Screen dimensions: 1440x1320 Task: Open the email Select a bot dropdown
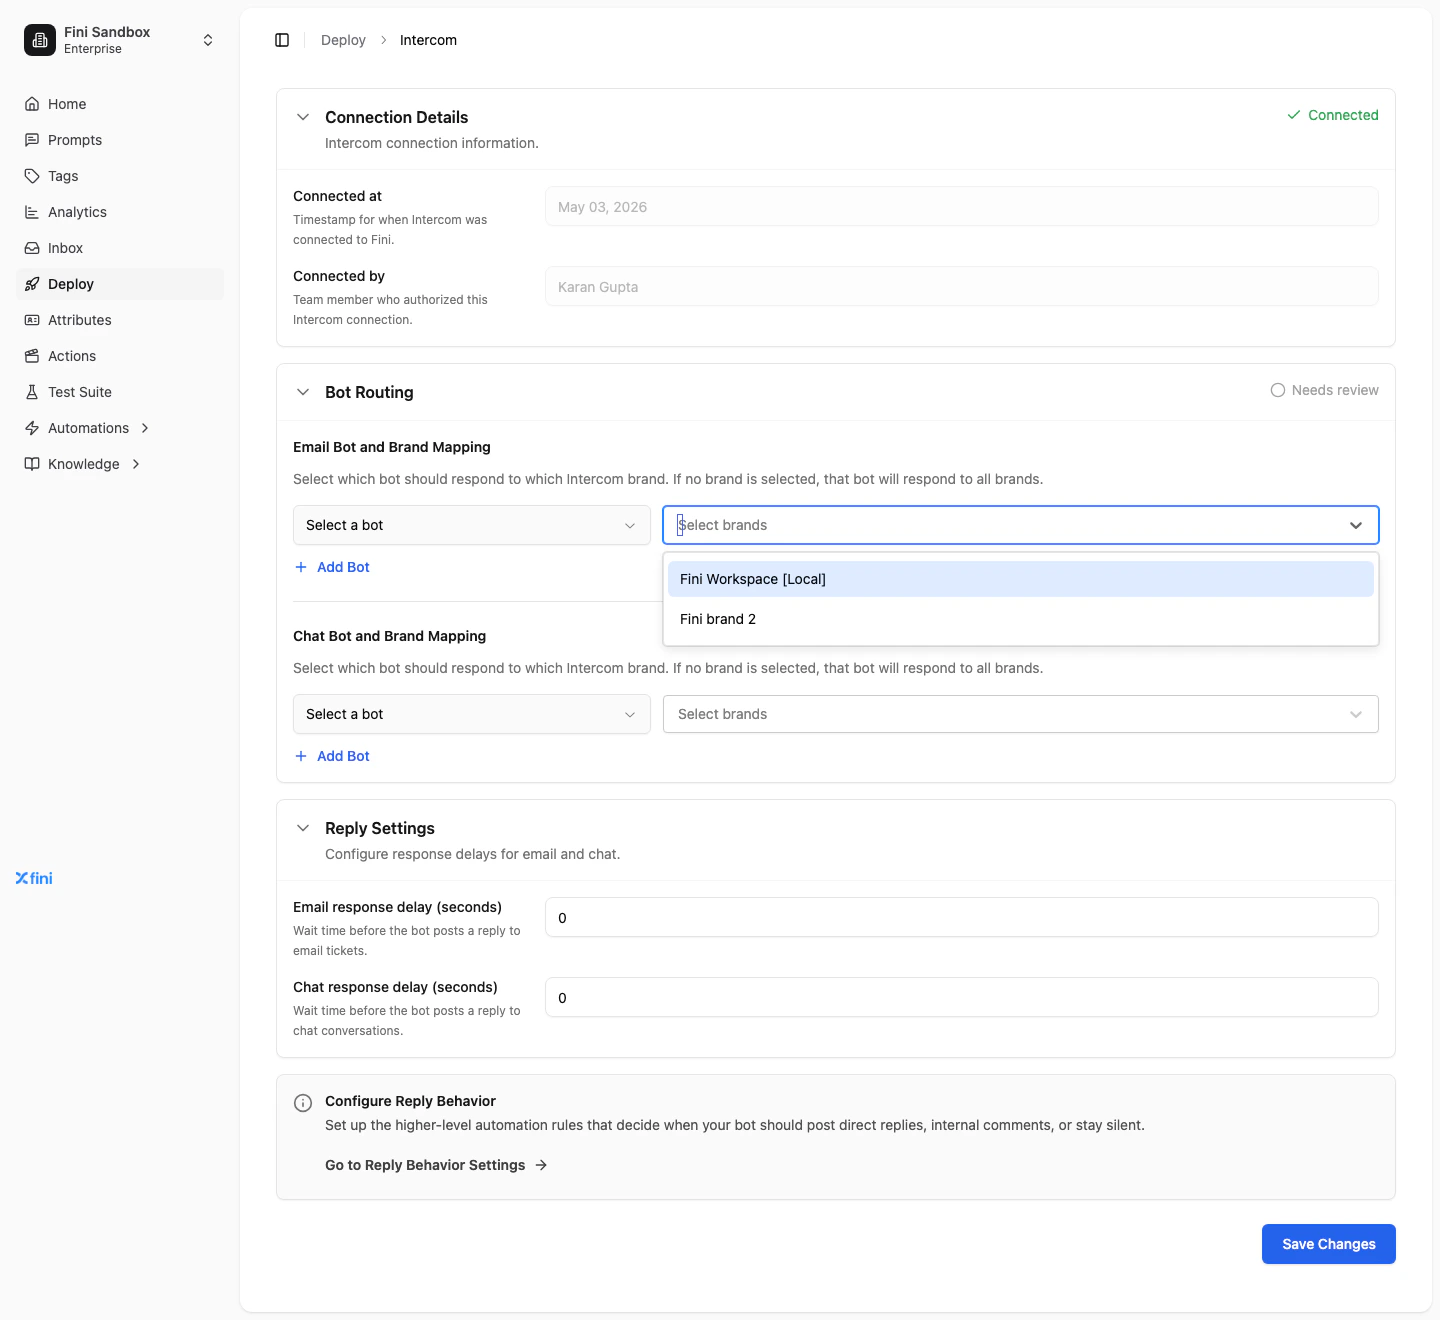pos(472,525)
